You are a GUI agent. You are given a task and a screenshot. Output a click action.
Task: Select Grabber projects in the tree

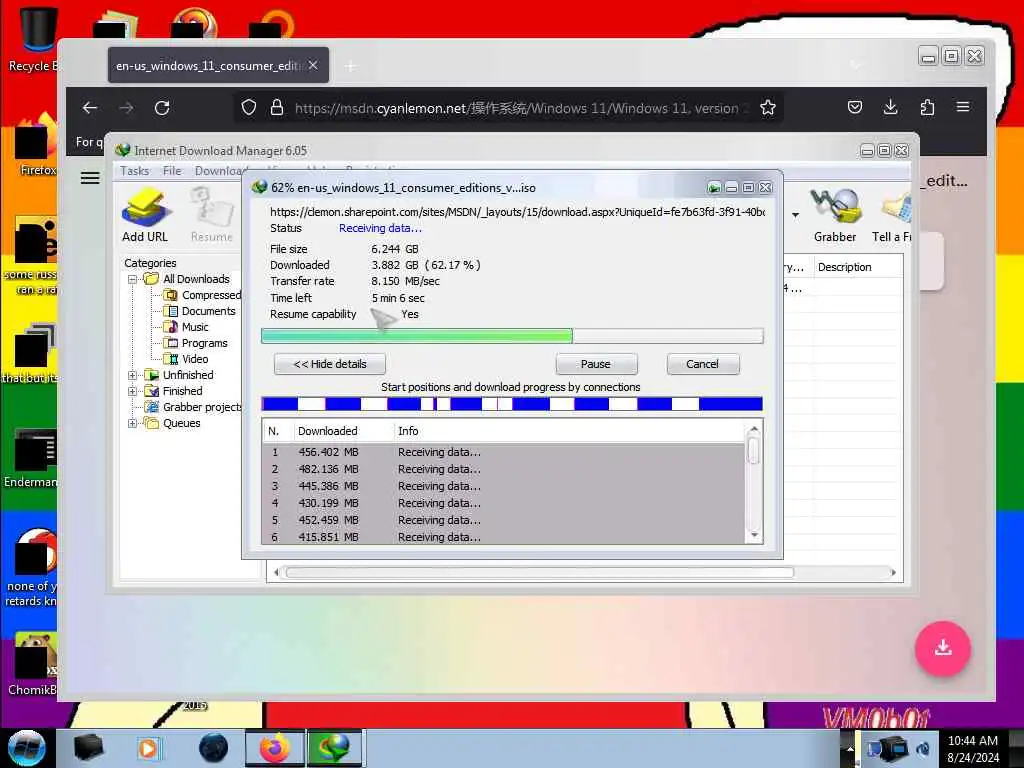tap(194, 407)
